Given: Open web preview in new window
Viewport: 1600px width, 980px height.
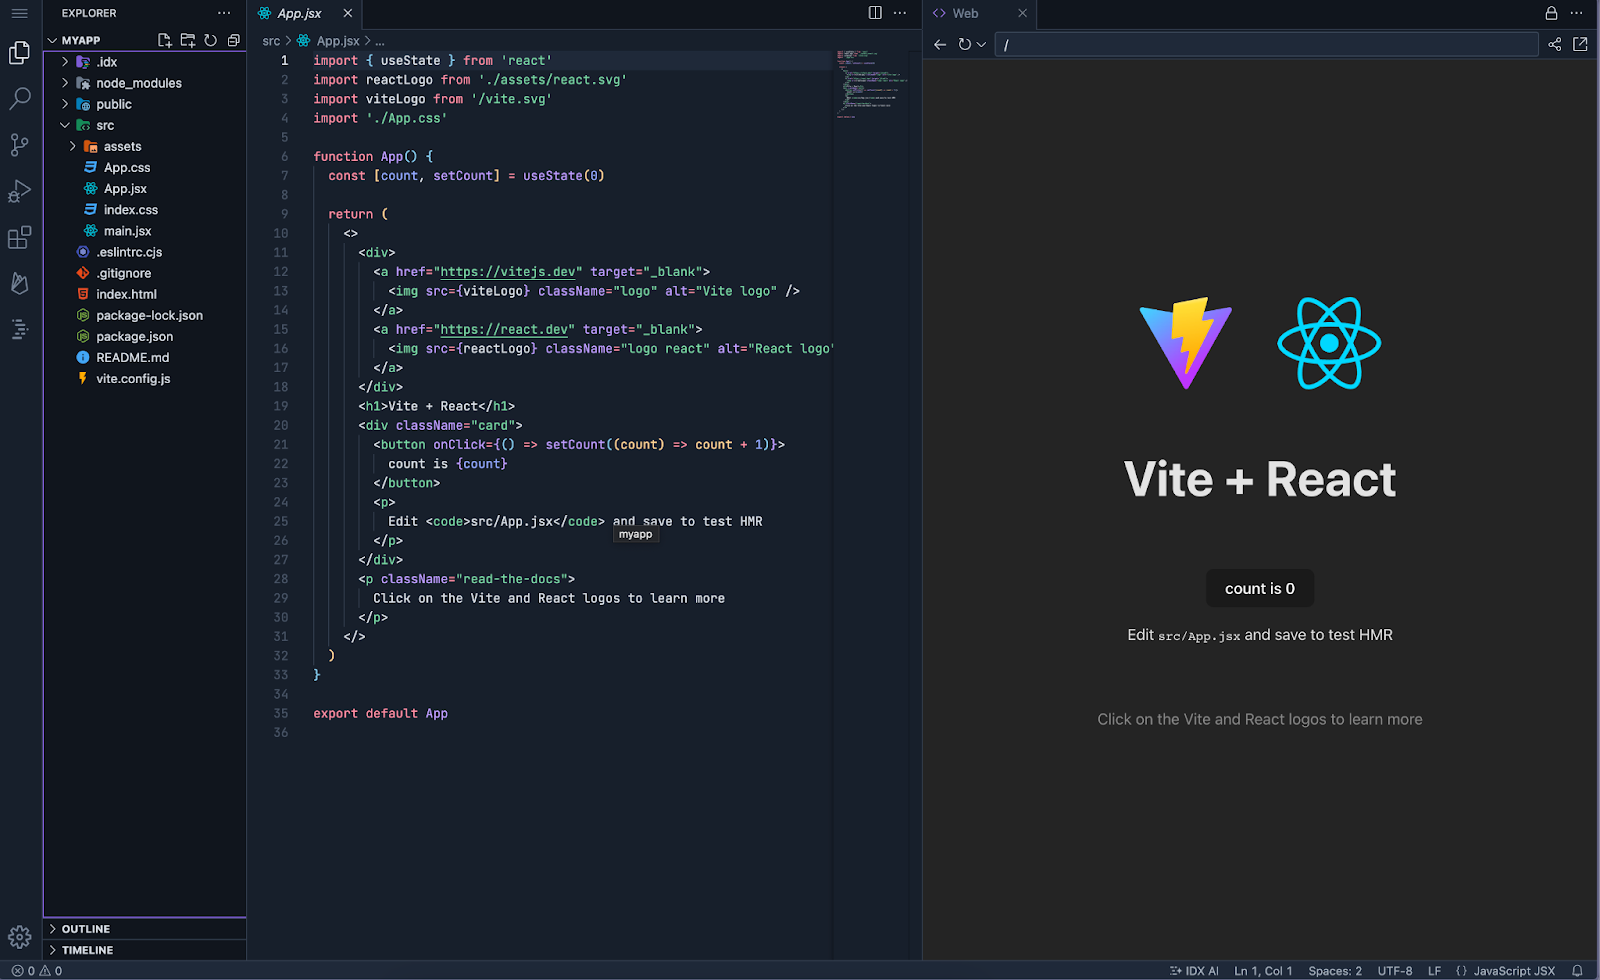Looking at the screenshot, I should (x=1580, y=44).
